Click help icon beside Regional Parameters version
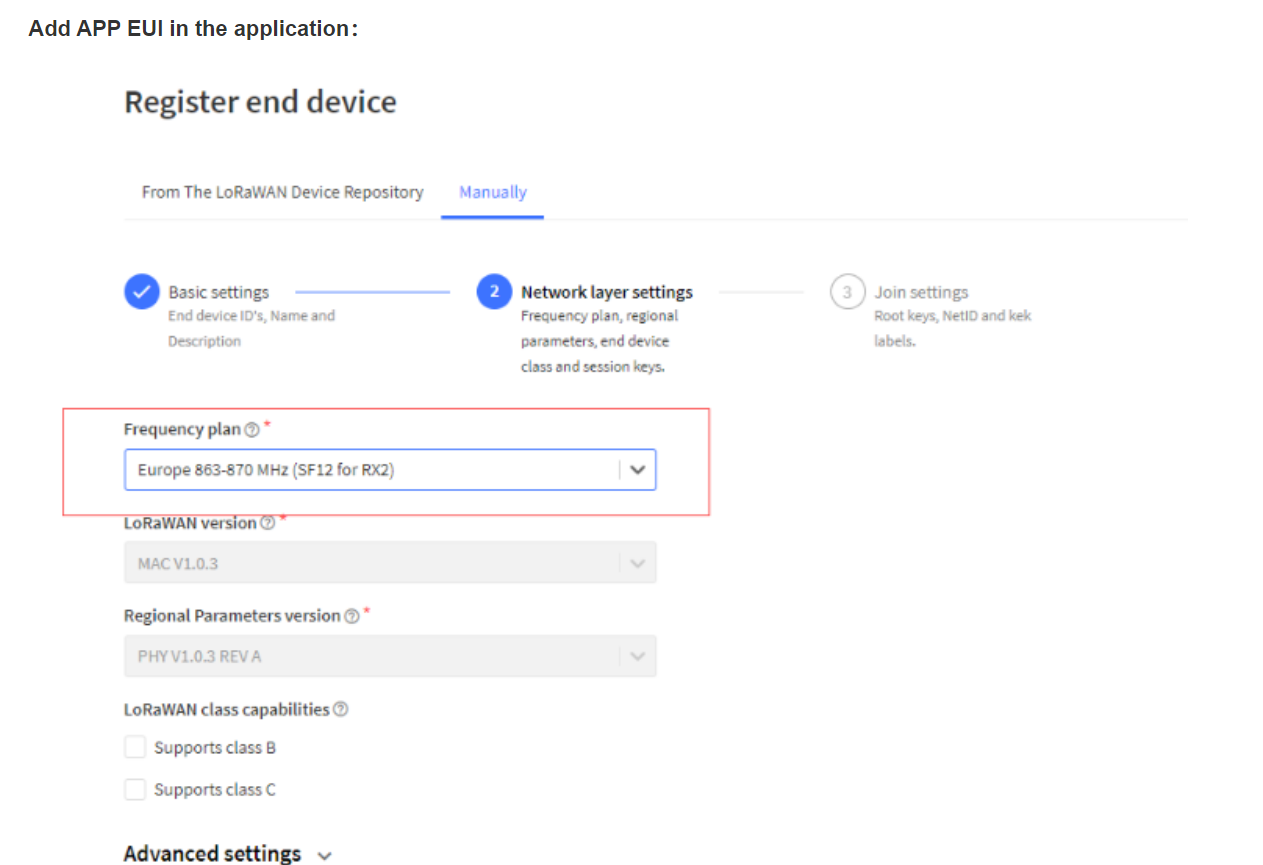Viewport: 1263px width, 865px height. coord(351,617)
